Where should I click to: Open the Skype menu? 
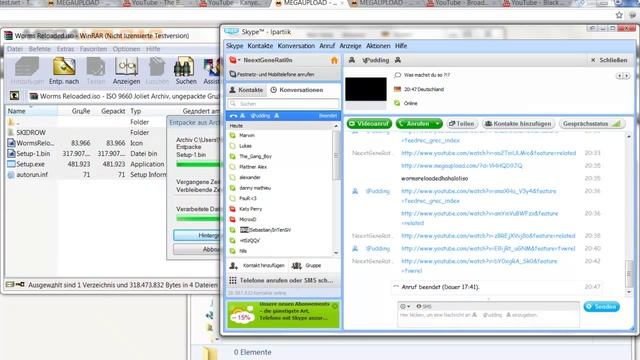(x=234, y=46)
